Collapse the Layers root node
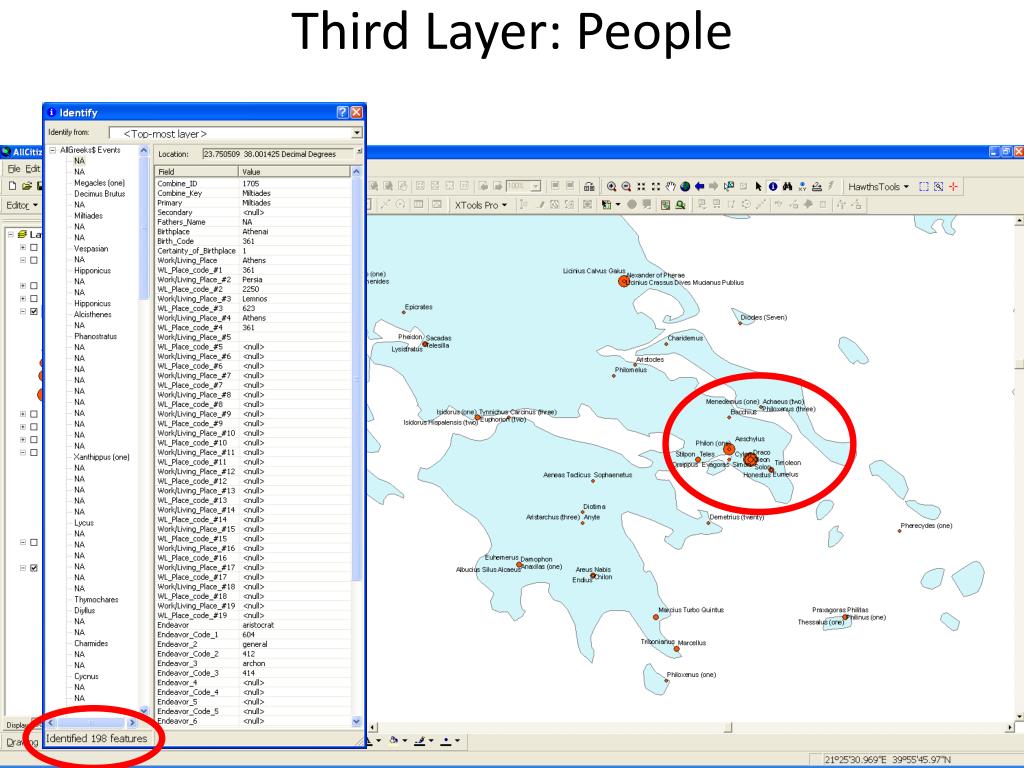The width and height of the screenshot is (1024, 768). (x=10, y=234)
